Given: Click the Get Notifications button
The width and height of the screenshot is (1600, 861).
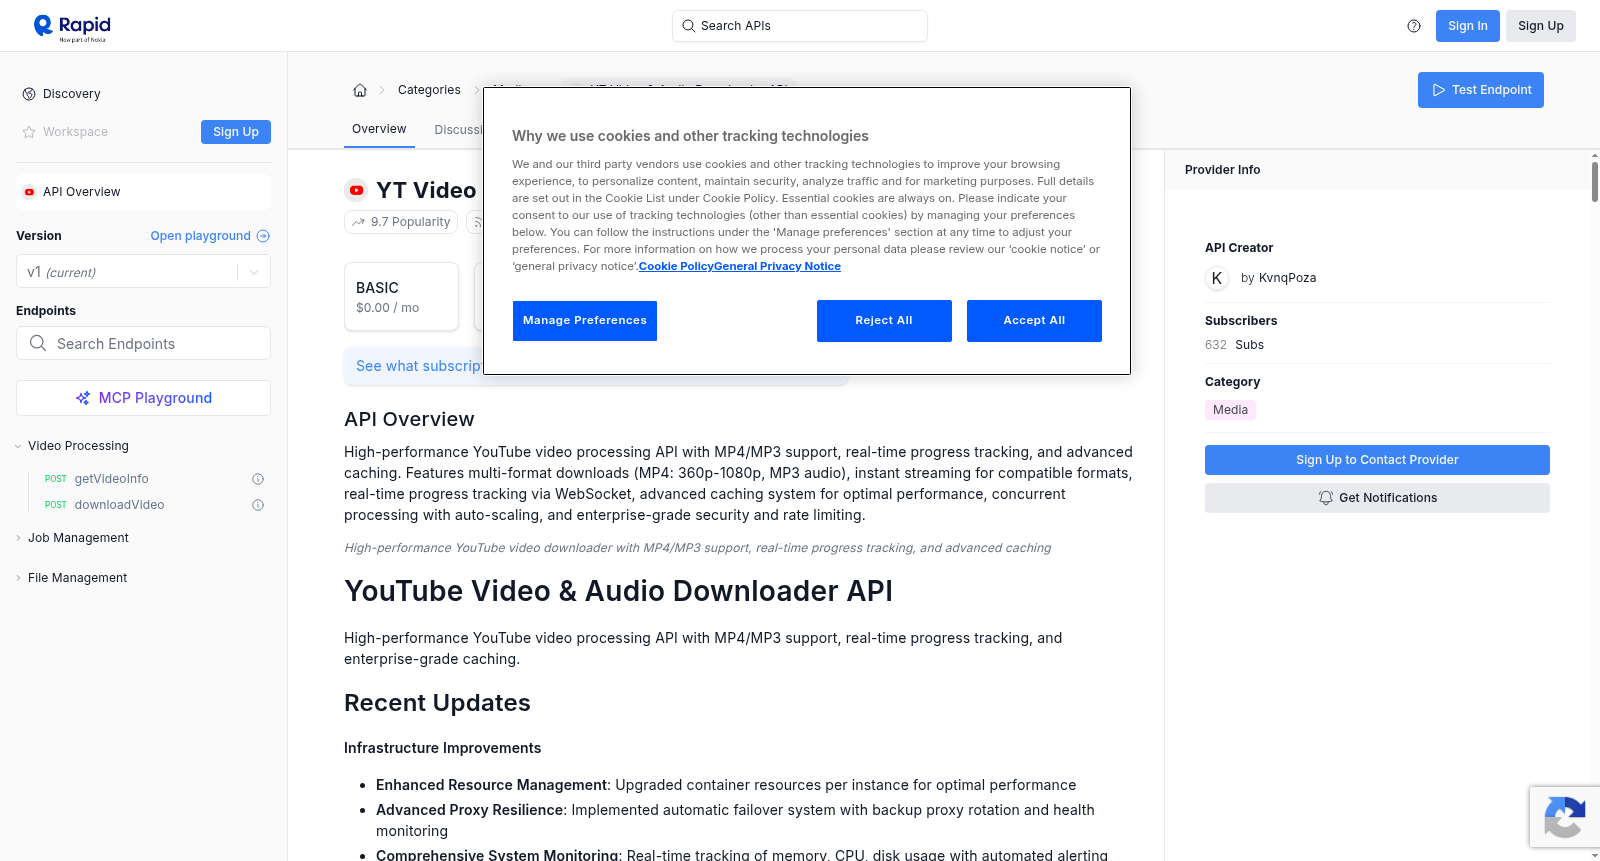Looking at the screenshot, I should [1377, 498].
